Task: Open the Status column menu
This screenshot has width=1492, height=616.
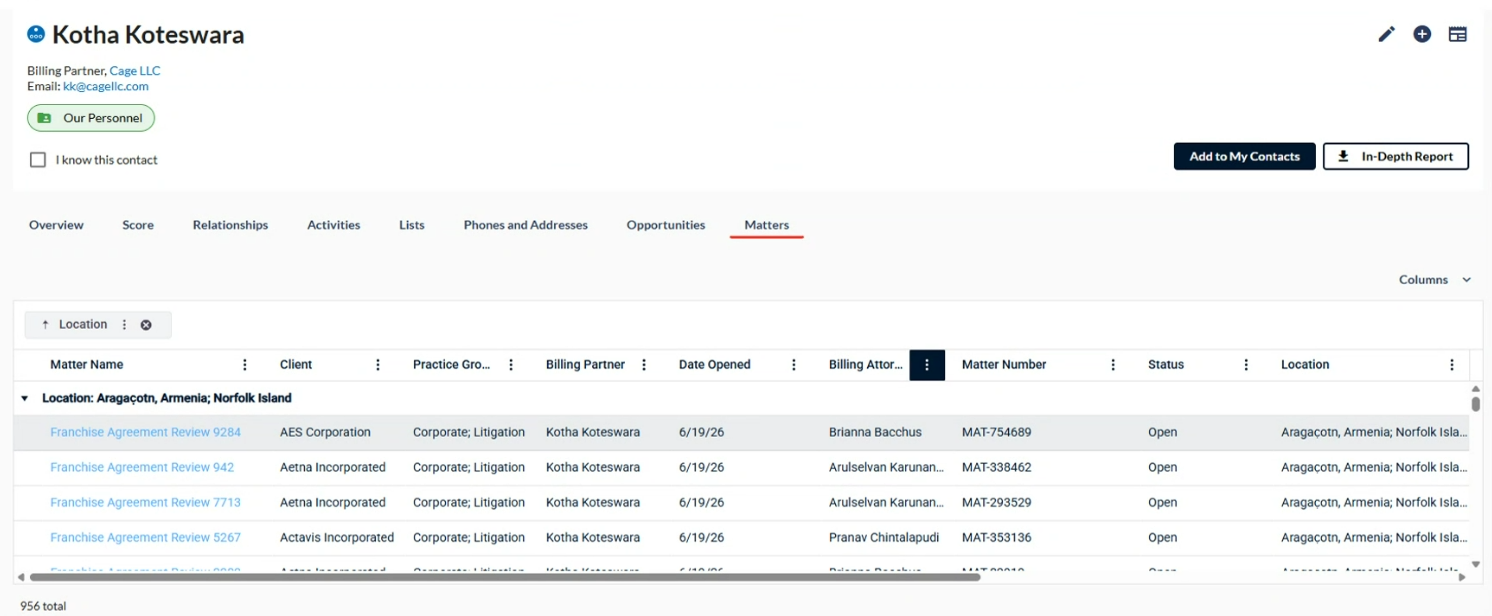Action: (x=1246, y=365)
